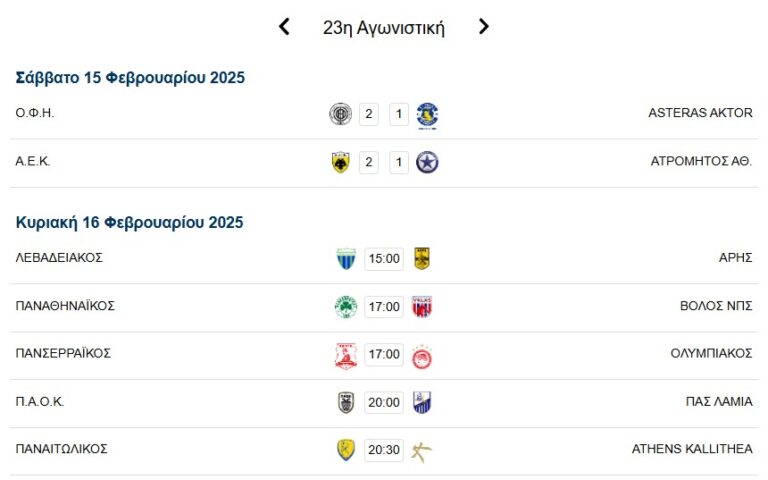Go to previous matchday with left arrow
Viewport: 768px width, 480px height.
(284, 27)
